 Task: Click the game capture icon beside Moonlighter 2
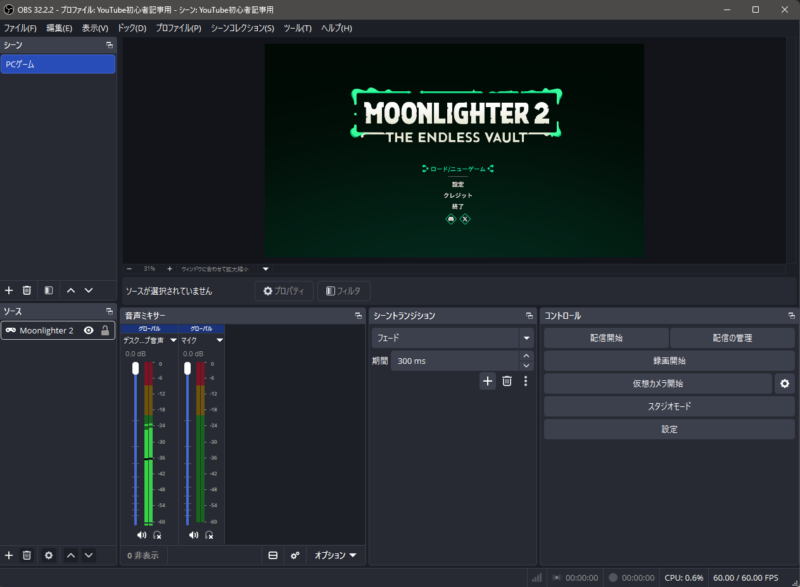(x=10, y=330)
